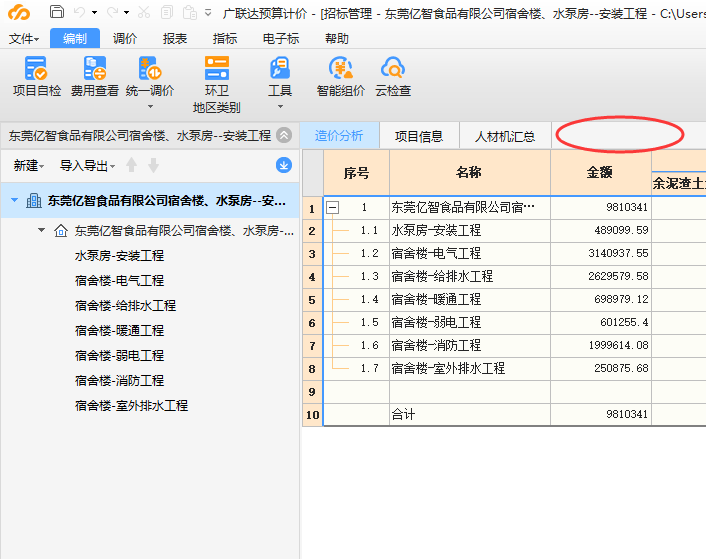The height and width of the screenshot is (559, 706).
Task: Click the 工具 tools icon
Action: coord(280,68)
